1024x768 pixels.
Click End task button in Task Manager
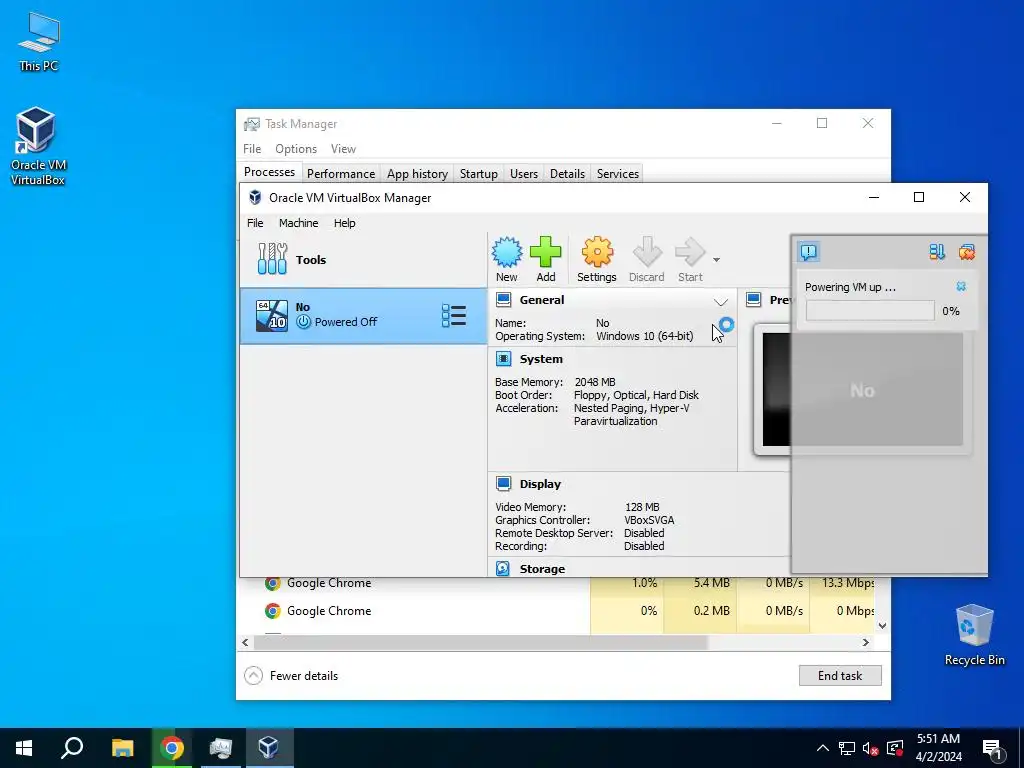coord(840,675)
